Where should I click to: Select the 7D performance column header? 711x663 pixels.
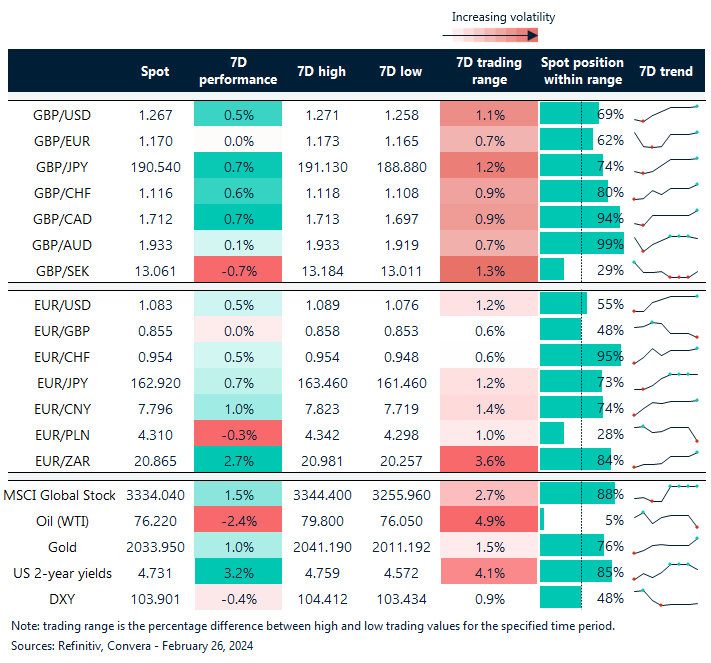[x=237, y=72]
